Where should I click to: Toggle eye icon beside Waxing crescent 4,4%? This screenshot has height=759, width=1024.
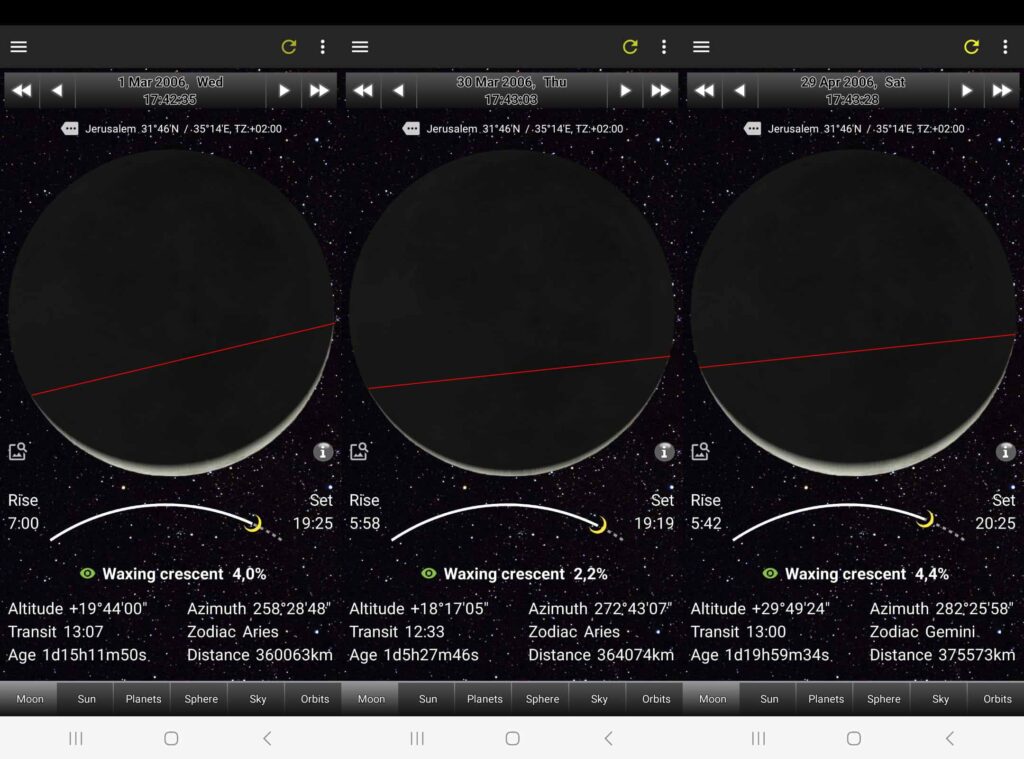coord(770,574)
